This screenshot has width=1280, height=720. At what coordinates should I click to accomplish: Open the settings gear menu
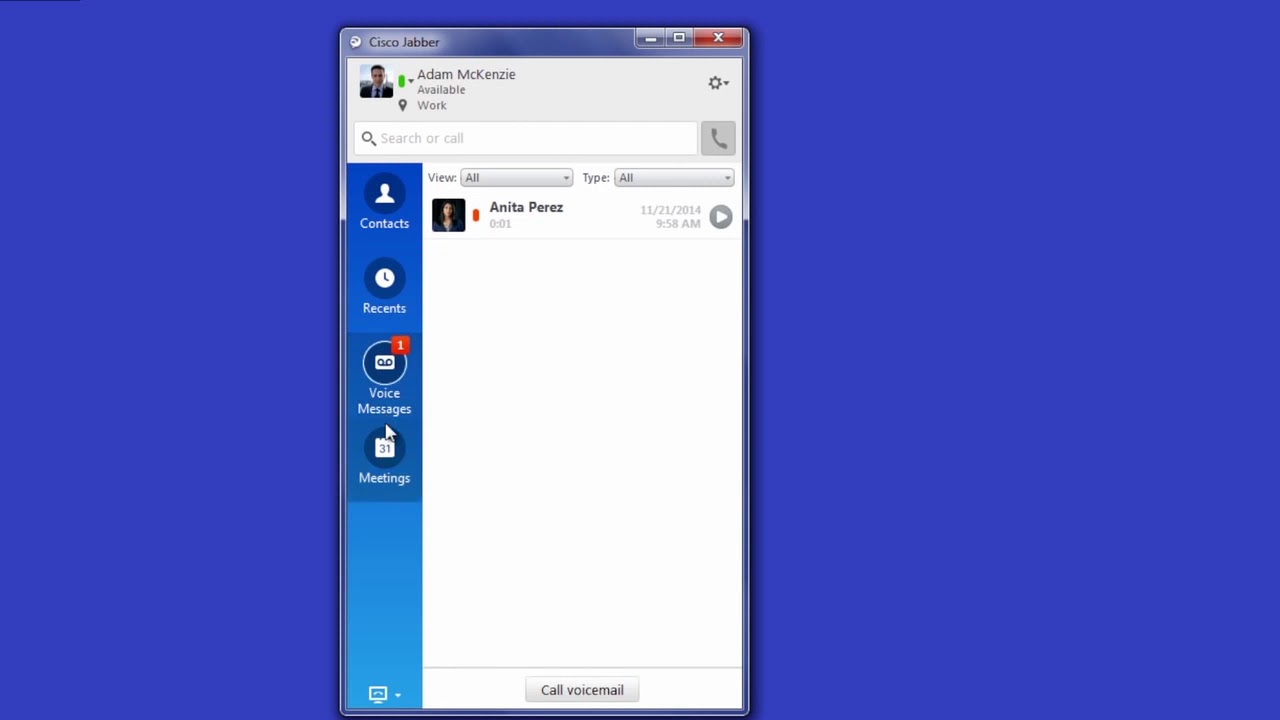718,83
